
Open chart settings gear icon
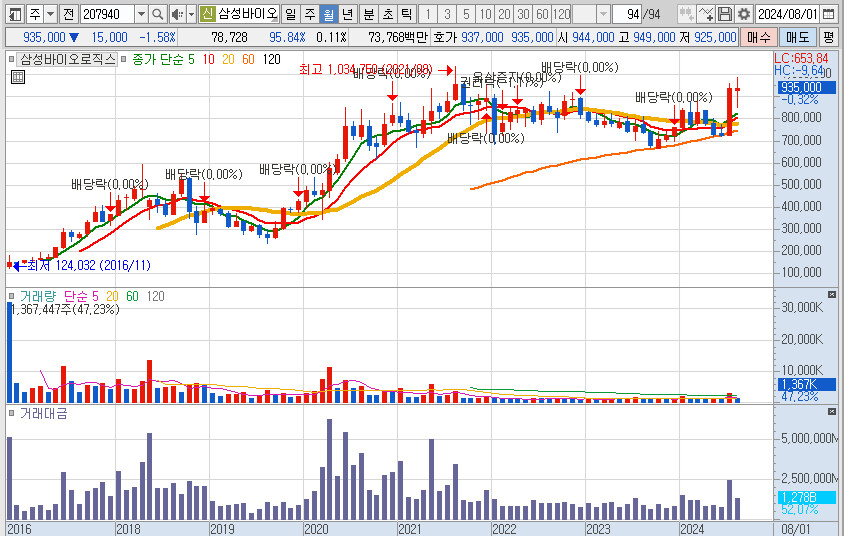coord(743,14)
